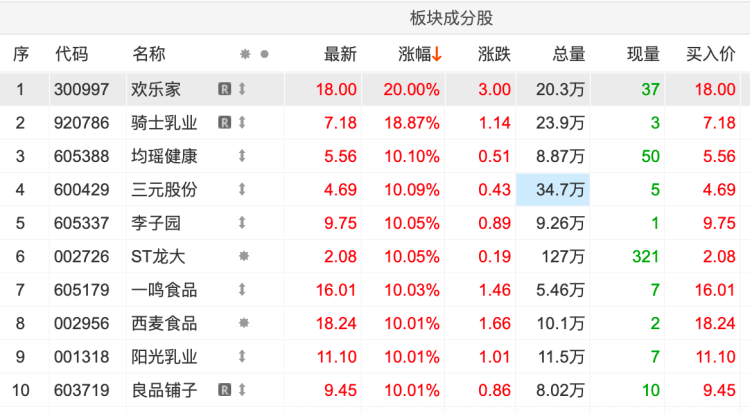Viewport: 750px width, 414px height.
Task: Click stock code 603719
Action: pos(81,391)
